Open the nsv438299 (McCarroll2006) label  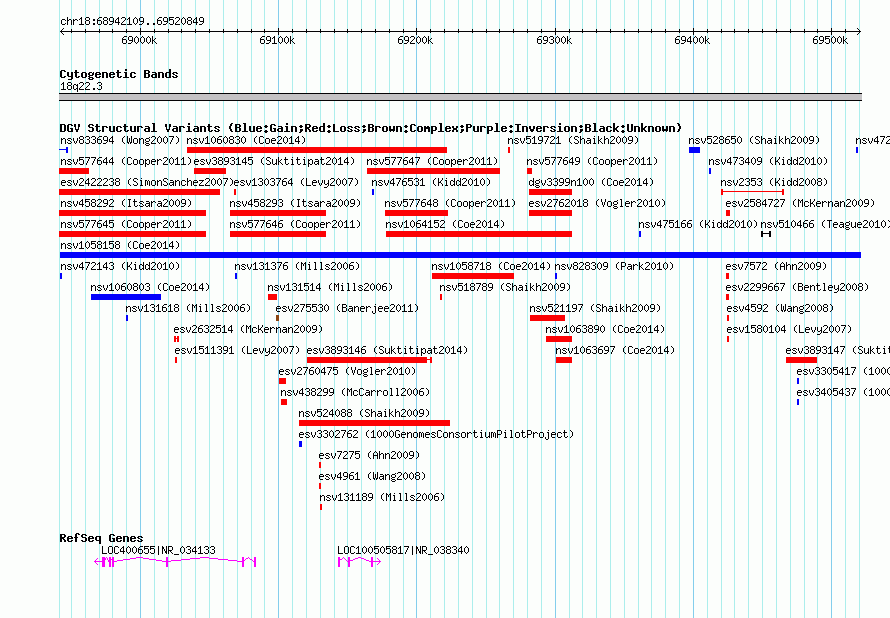pyautogui.click(x=355, y=392)
